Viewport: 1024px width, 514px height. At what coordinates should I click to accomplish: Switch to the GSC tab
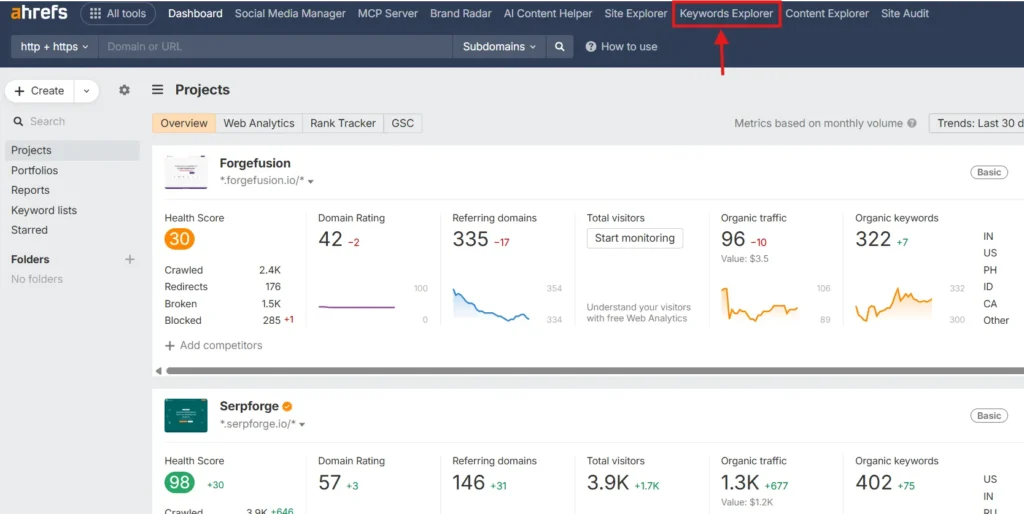click(x=402, y=123)
